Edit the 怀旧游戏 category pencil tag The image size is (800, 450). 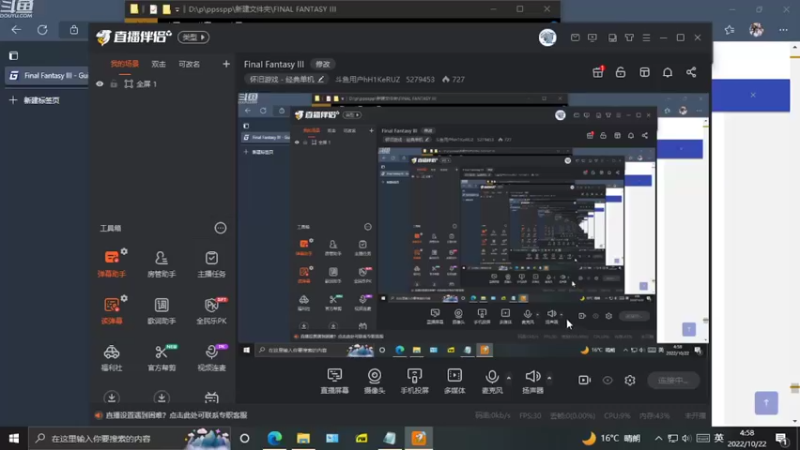[286, 80]
